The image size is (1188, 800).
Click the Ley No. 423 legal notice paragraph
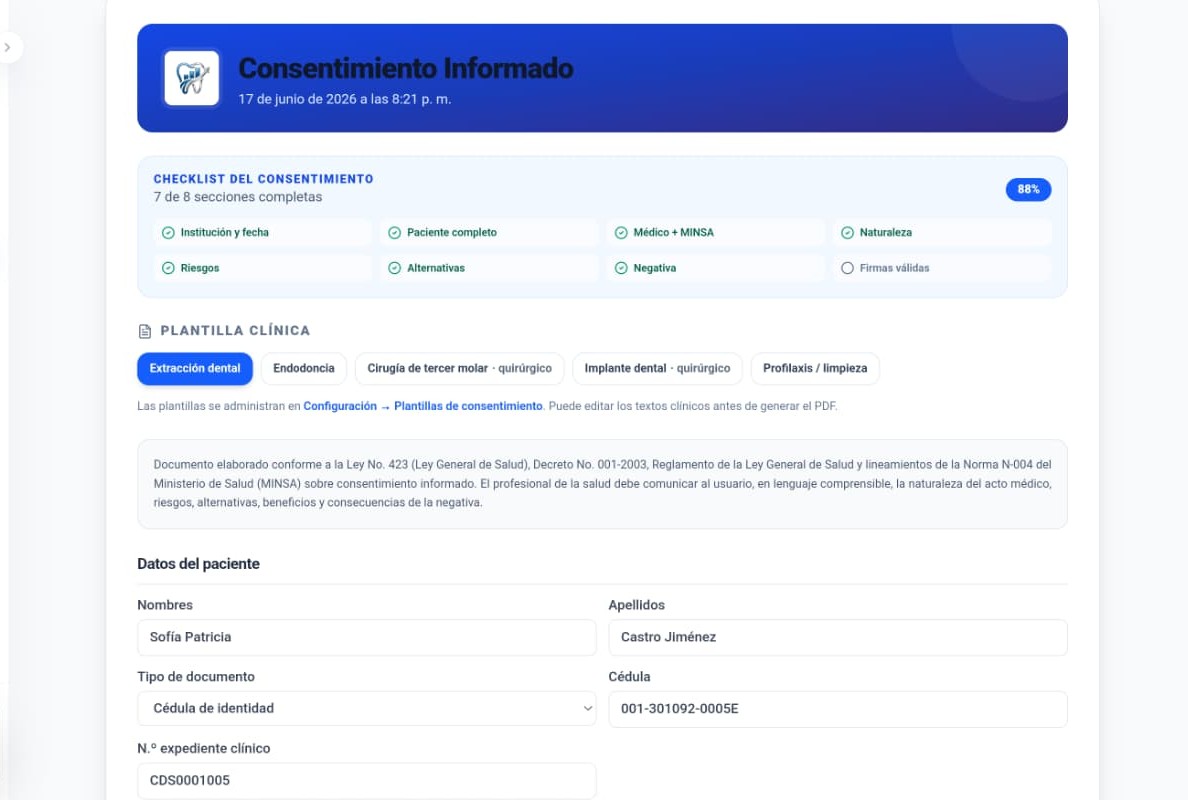(x=602, y=483)
